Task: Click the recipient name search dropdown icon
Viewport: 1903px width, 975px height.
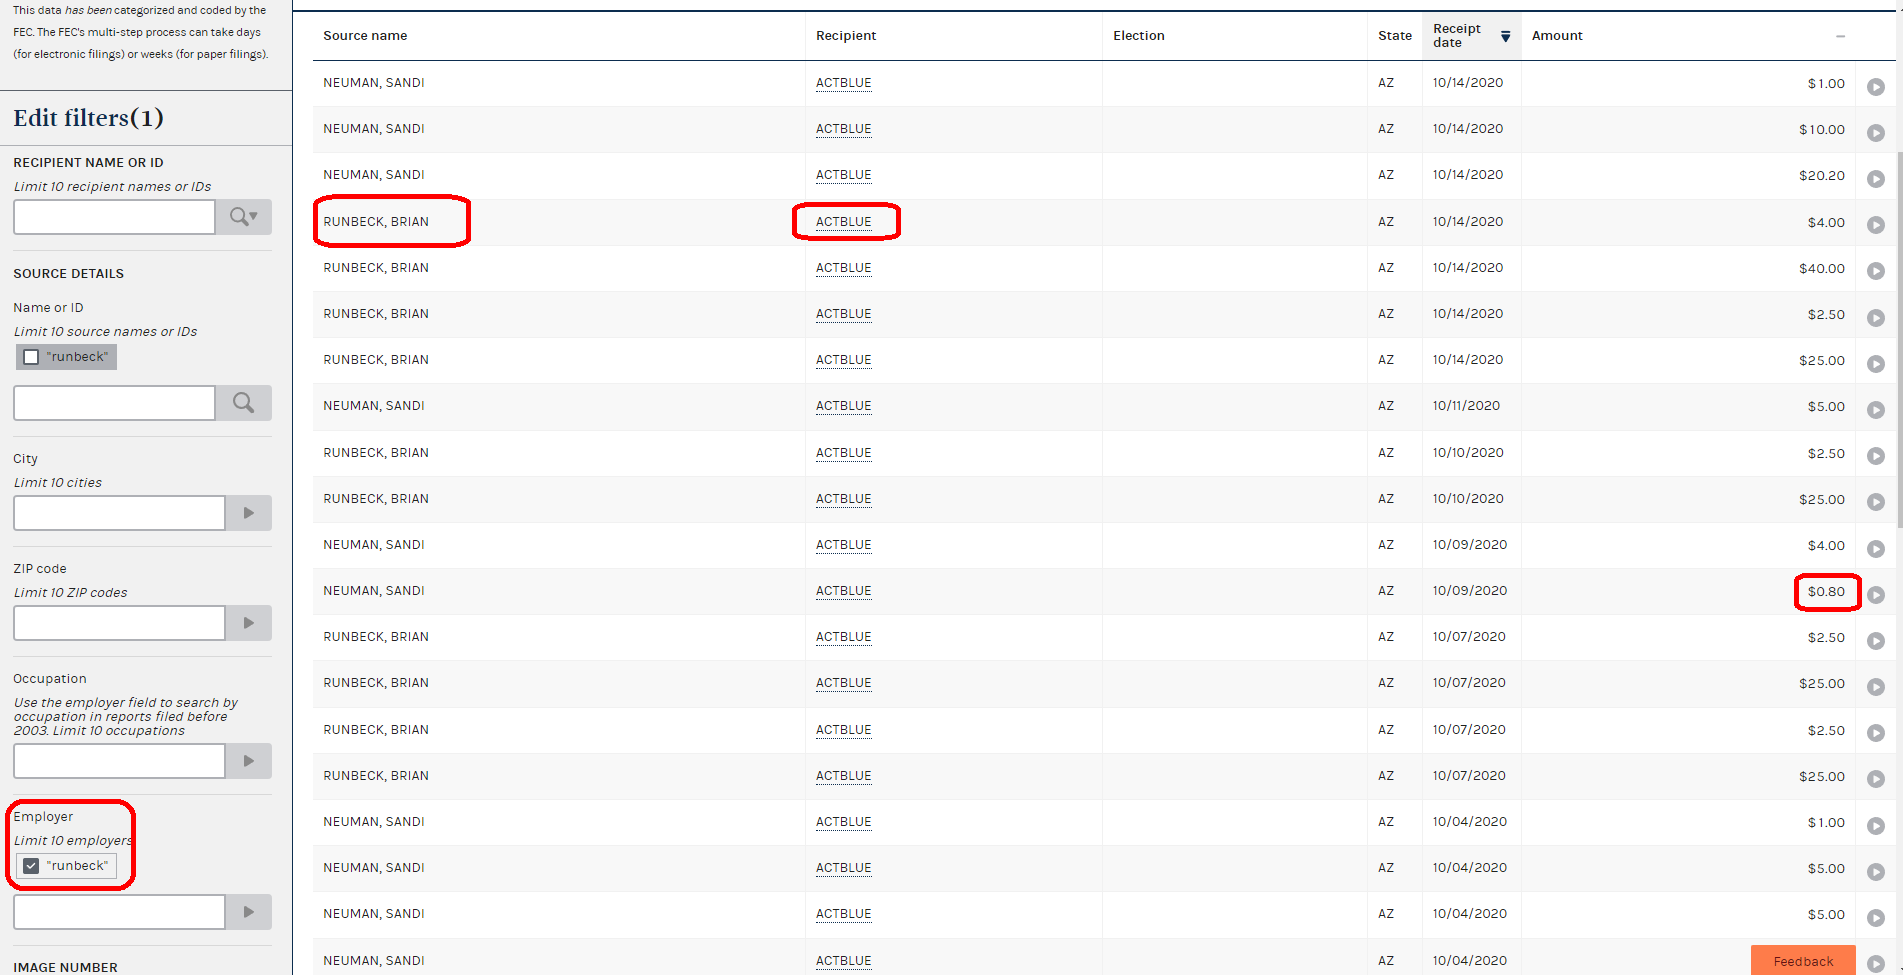Action: pyautogui.click(x=244, y=217)
